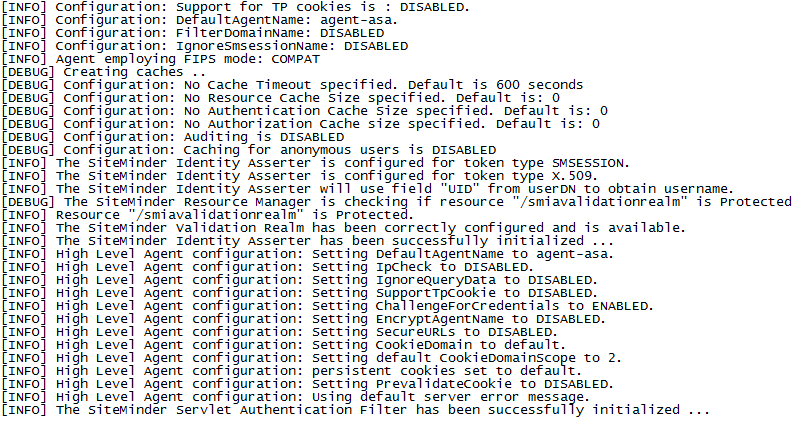This screenshot has height=435, width=792.
Task: Click the FIPS mode: COMPAT line
Action: point(161,59)
